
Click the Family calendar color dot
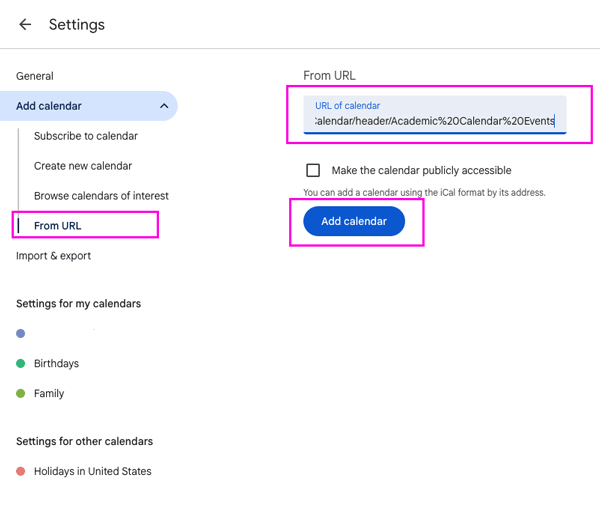coord(21,393)
